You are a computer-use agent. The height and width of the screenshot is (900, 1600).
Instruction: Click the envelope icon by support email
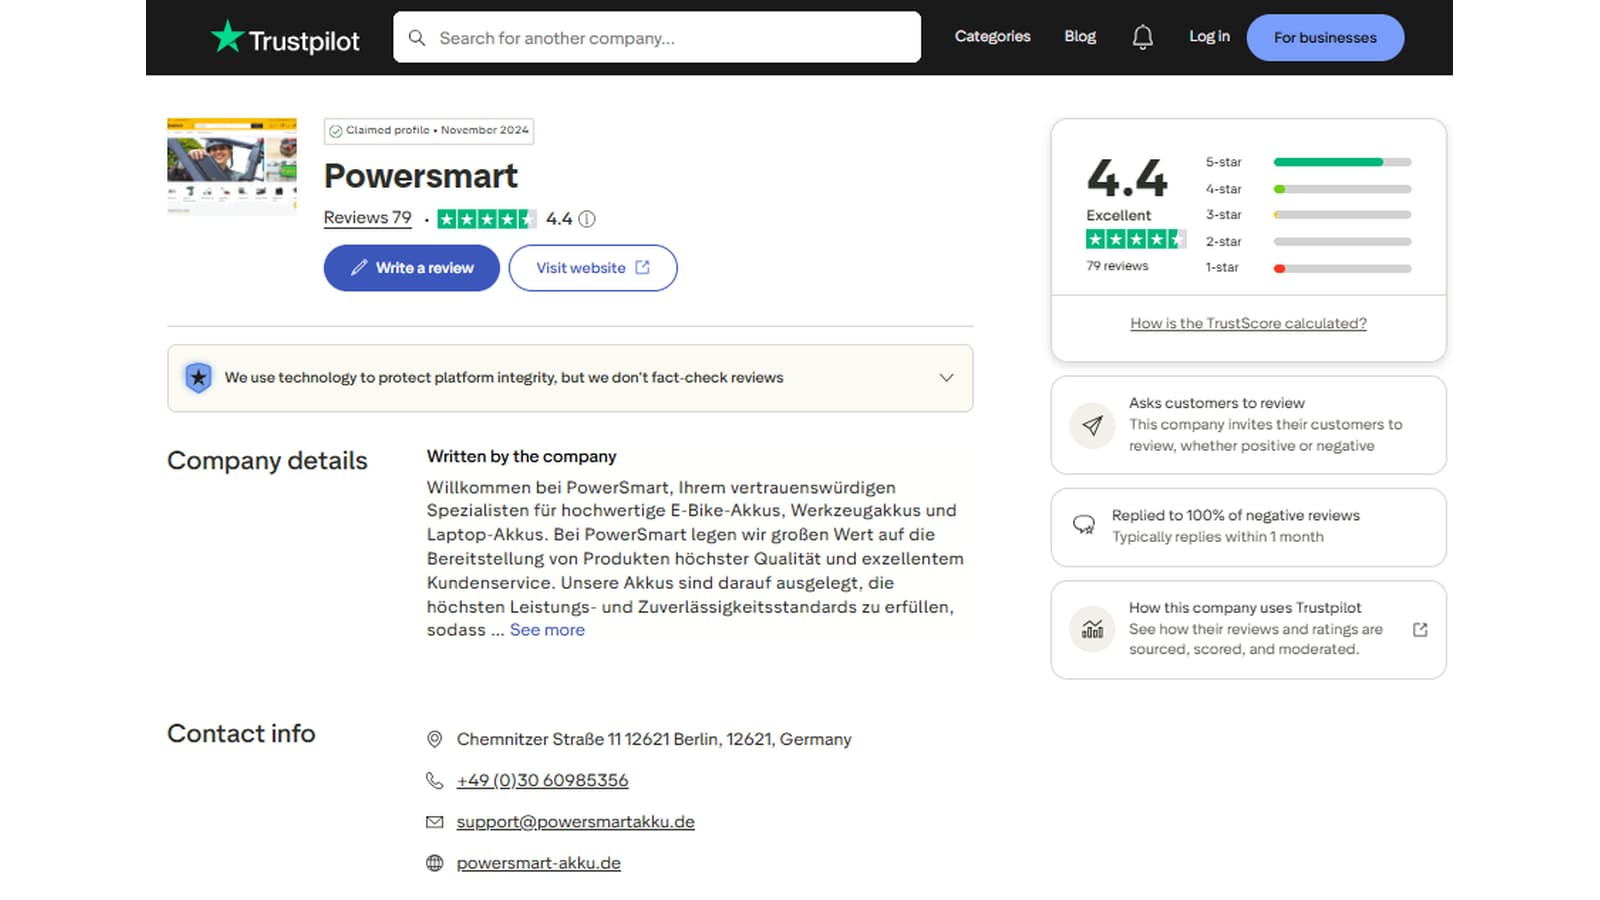coord(434,822)
